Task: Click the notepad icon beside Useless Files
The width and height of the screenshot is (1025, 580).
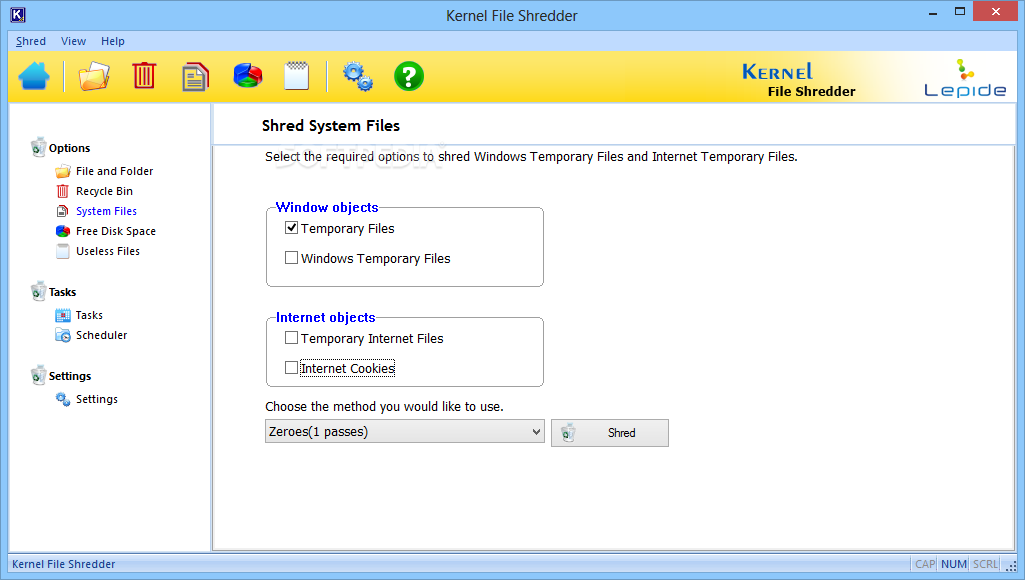Action: pos(63,251)
